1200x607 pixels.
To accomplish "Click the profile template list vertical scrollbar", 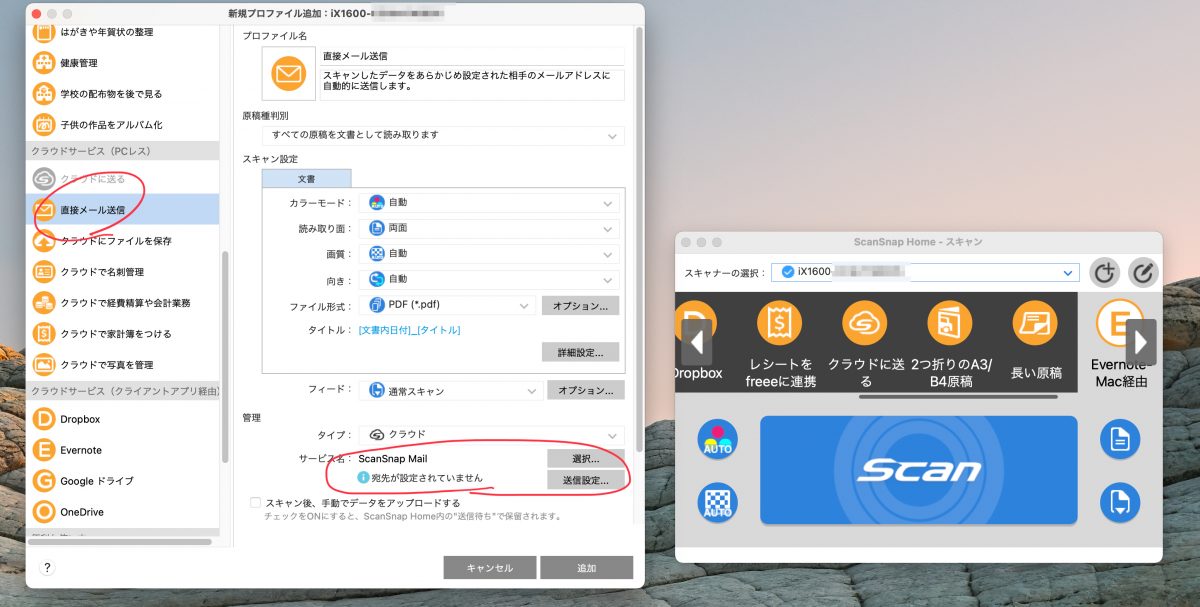I will (x=225, y=355).
